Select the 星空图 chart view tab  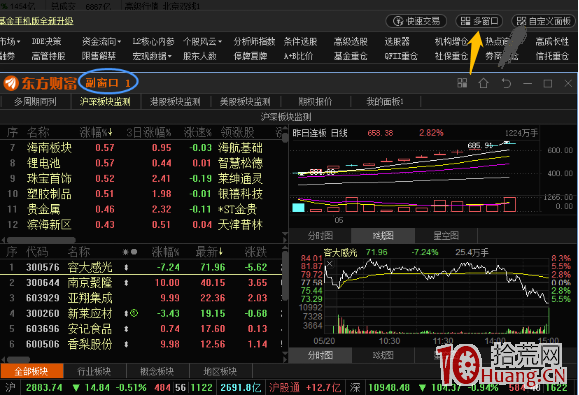(x=446, y=235)
